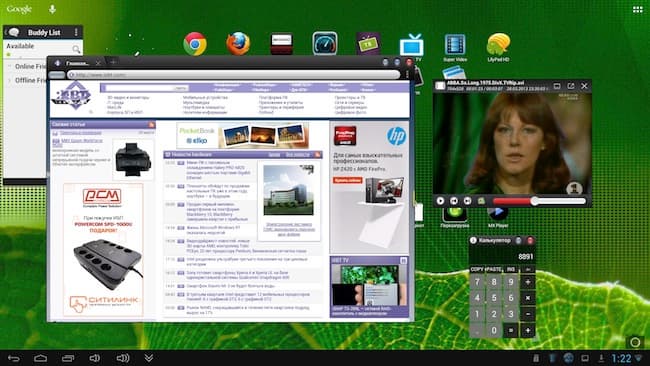Open a new browser tab

pos(113,63)
